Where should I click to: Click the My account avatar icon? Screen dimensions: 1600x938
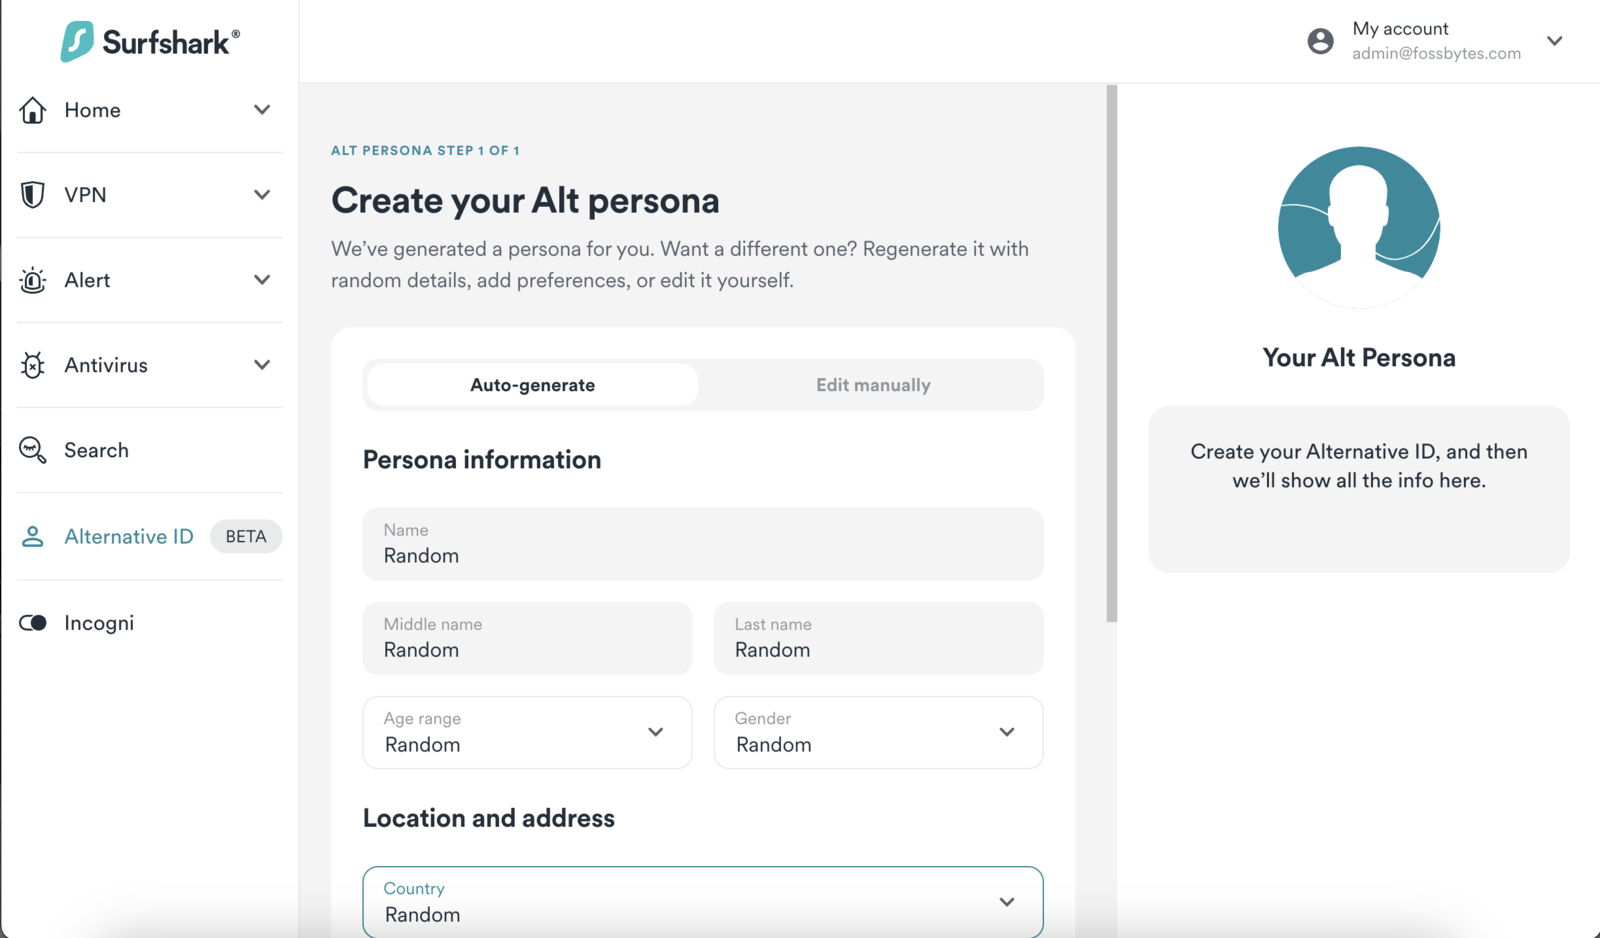1321,40
